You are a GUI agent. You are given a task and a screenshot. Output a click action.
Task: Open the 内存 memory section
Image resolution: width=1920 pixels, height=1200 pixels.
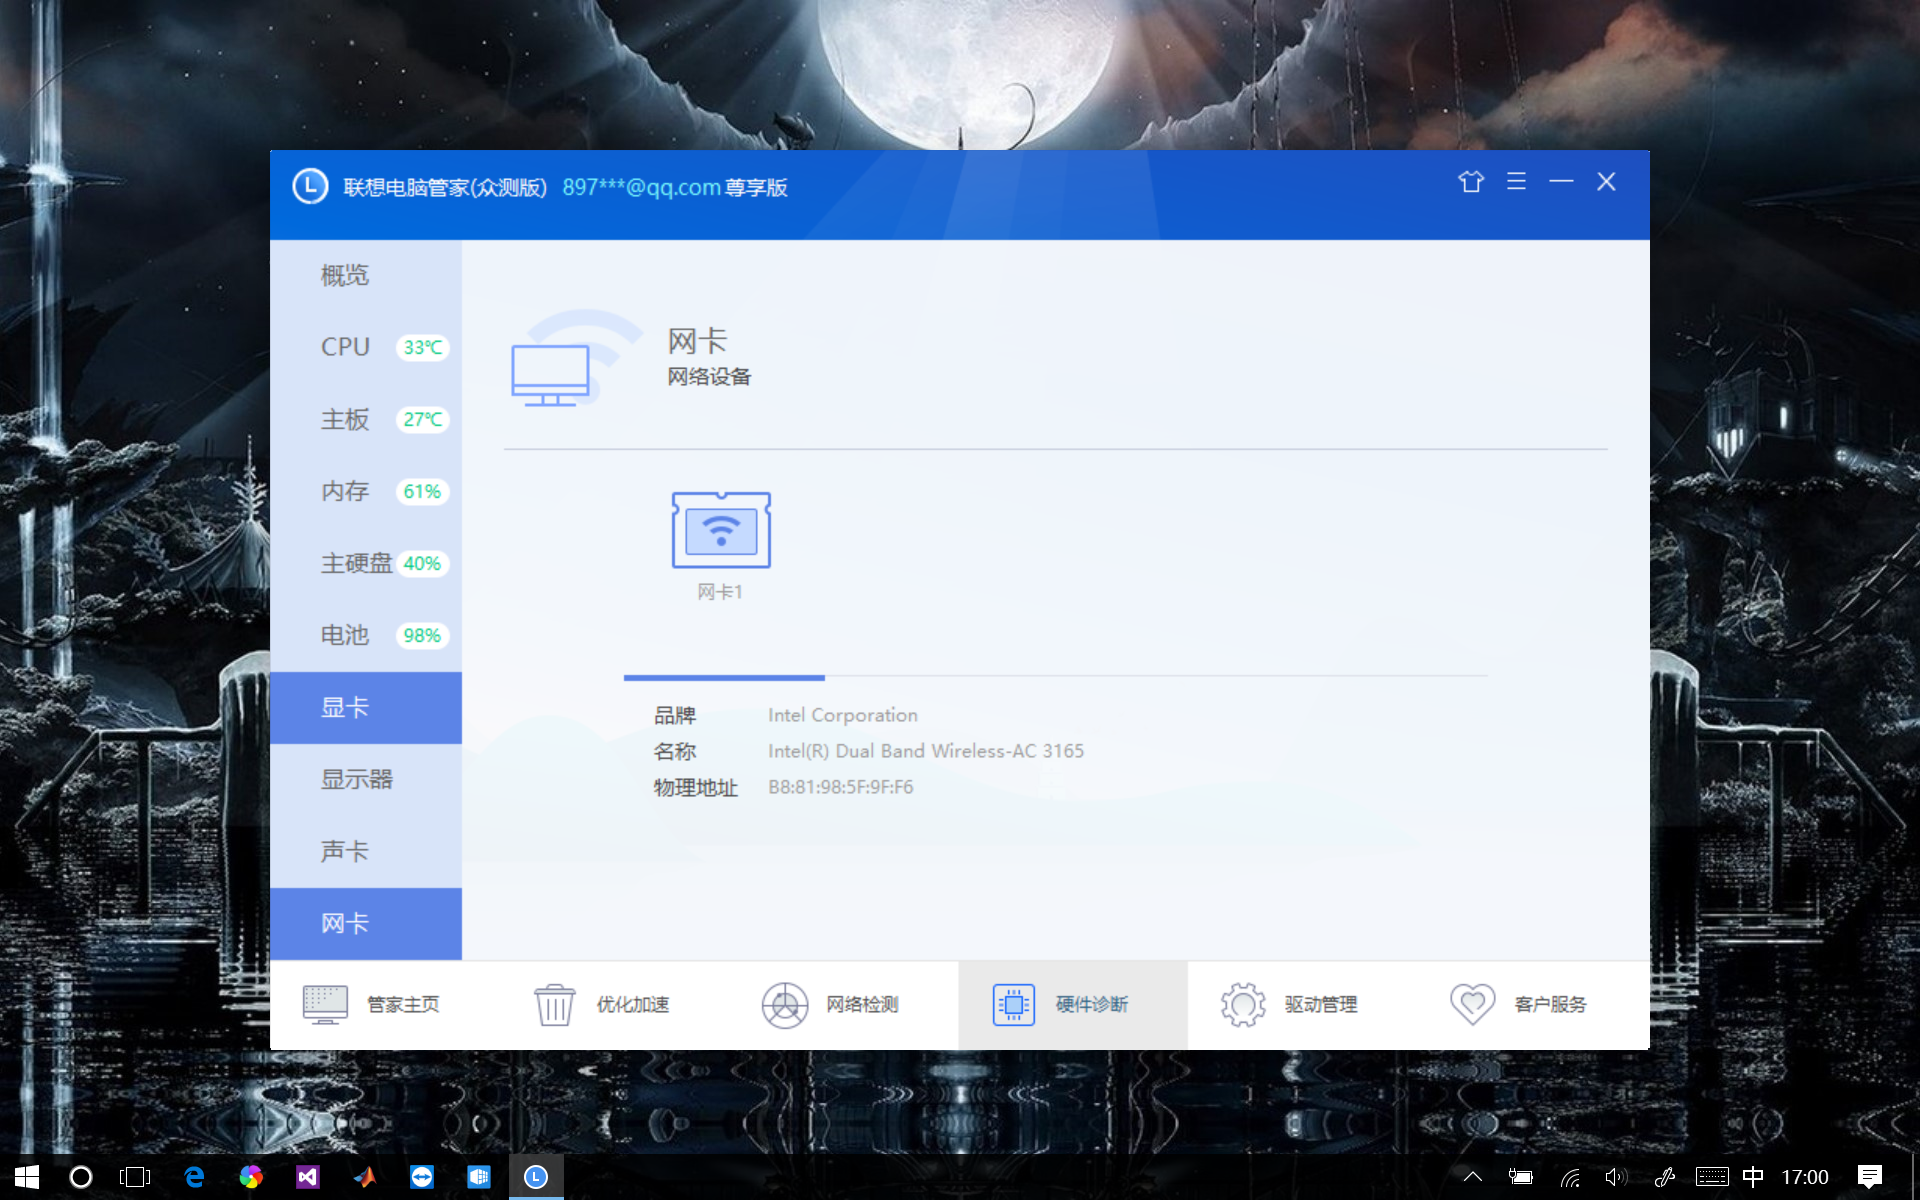(366, 492)
